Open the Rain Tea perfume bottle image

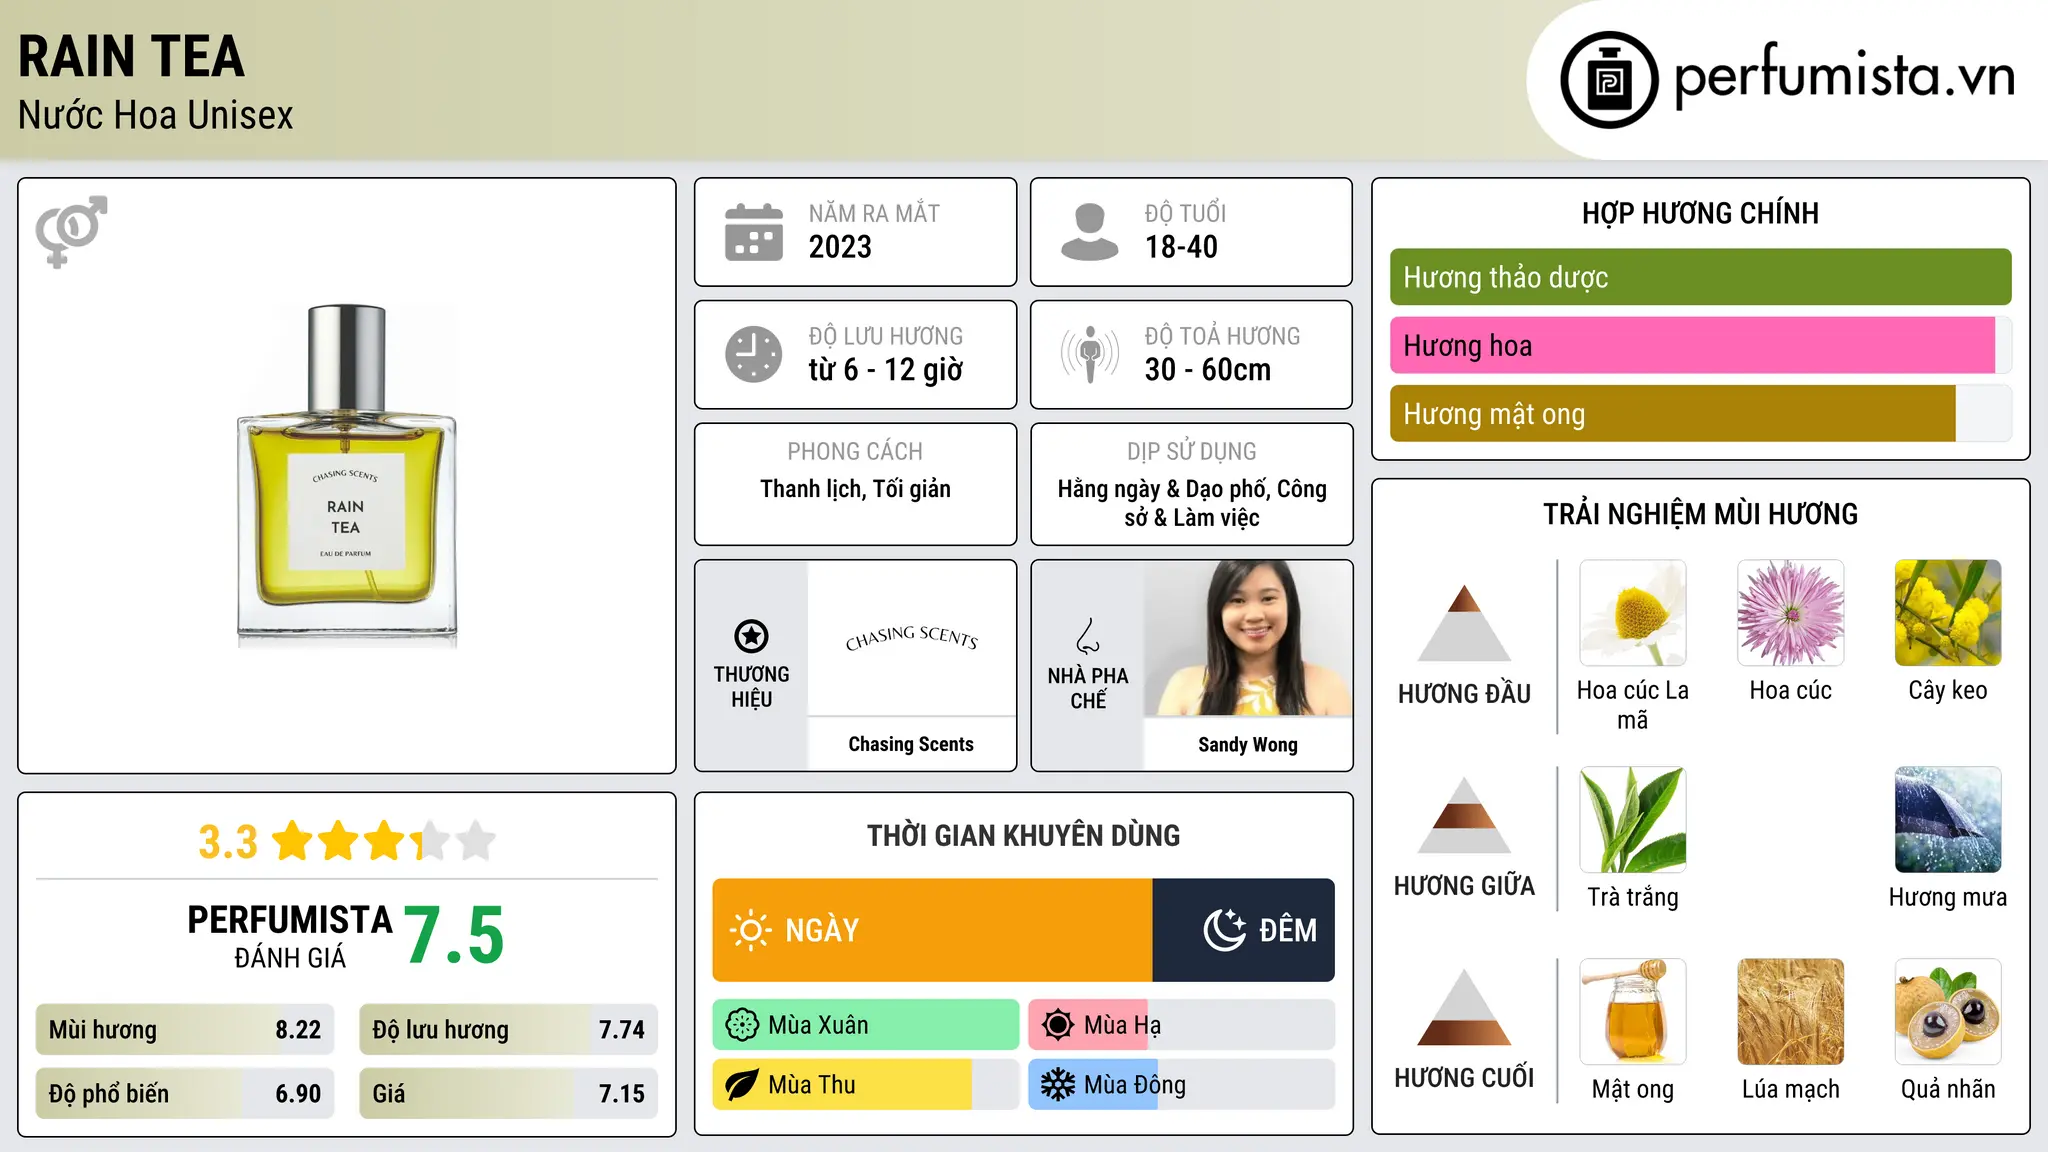pos(347,476)
